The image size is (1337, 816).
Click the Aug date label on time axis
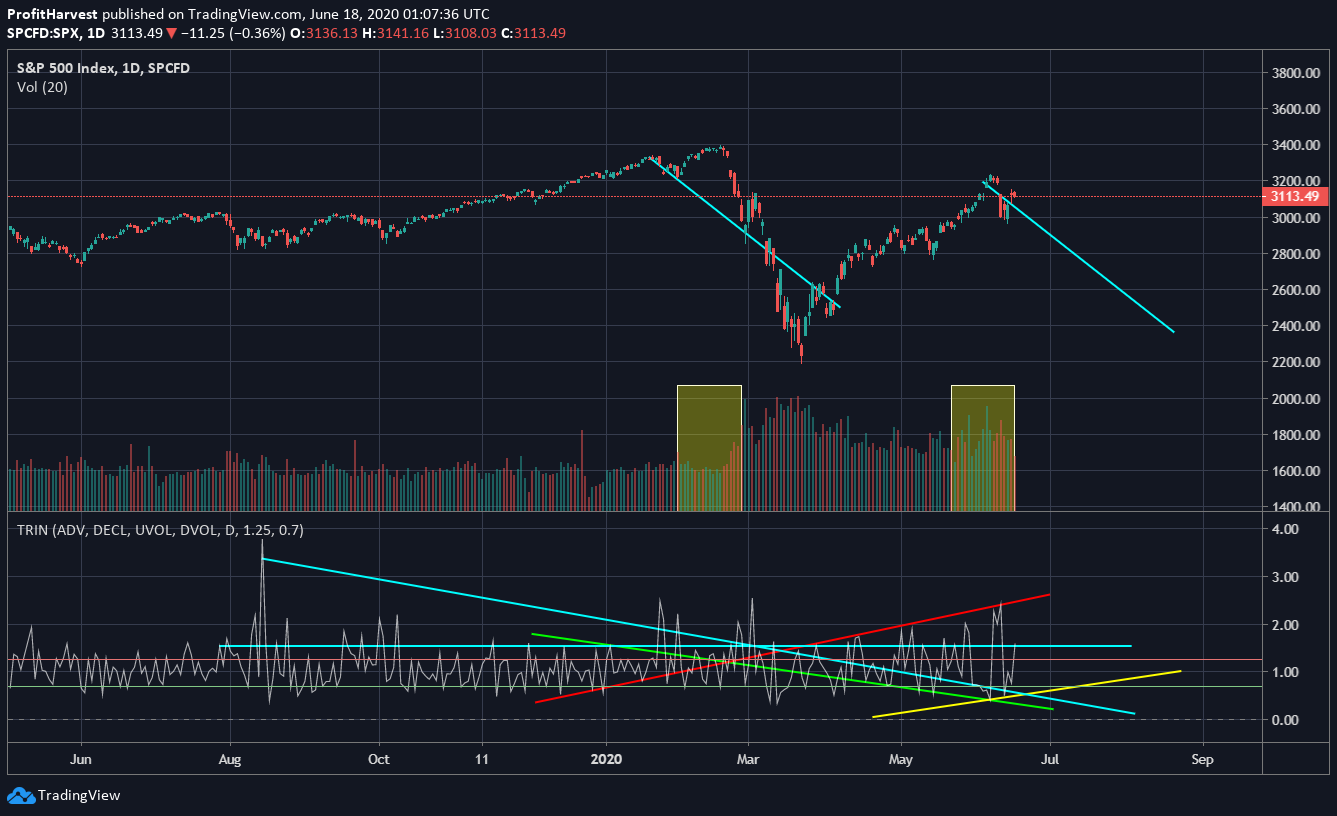pos(231,759)
